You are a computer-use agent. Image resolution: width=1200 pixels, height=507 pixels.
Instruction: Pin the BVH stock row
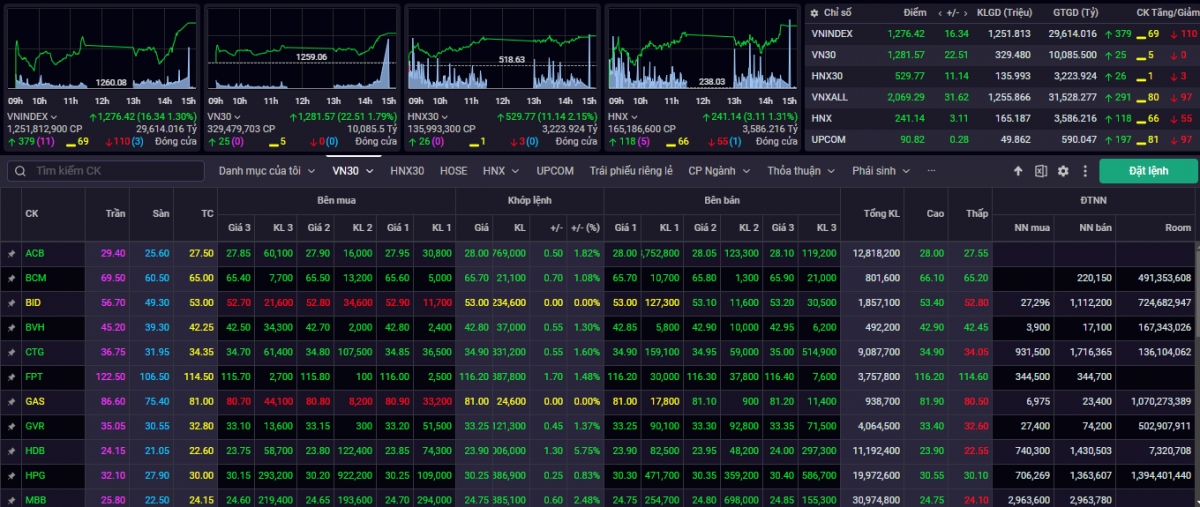click(11, 327)
